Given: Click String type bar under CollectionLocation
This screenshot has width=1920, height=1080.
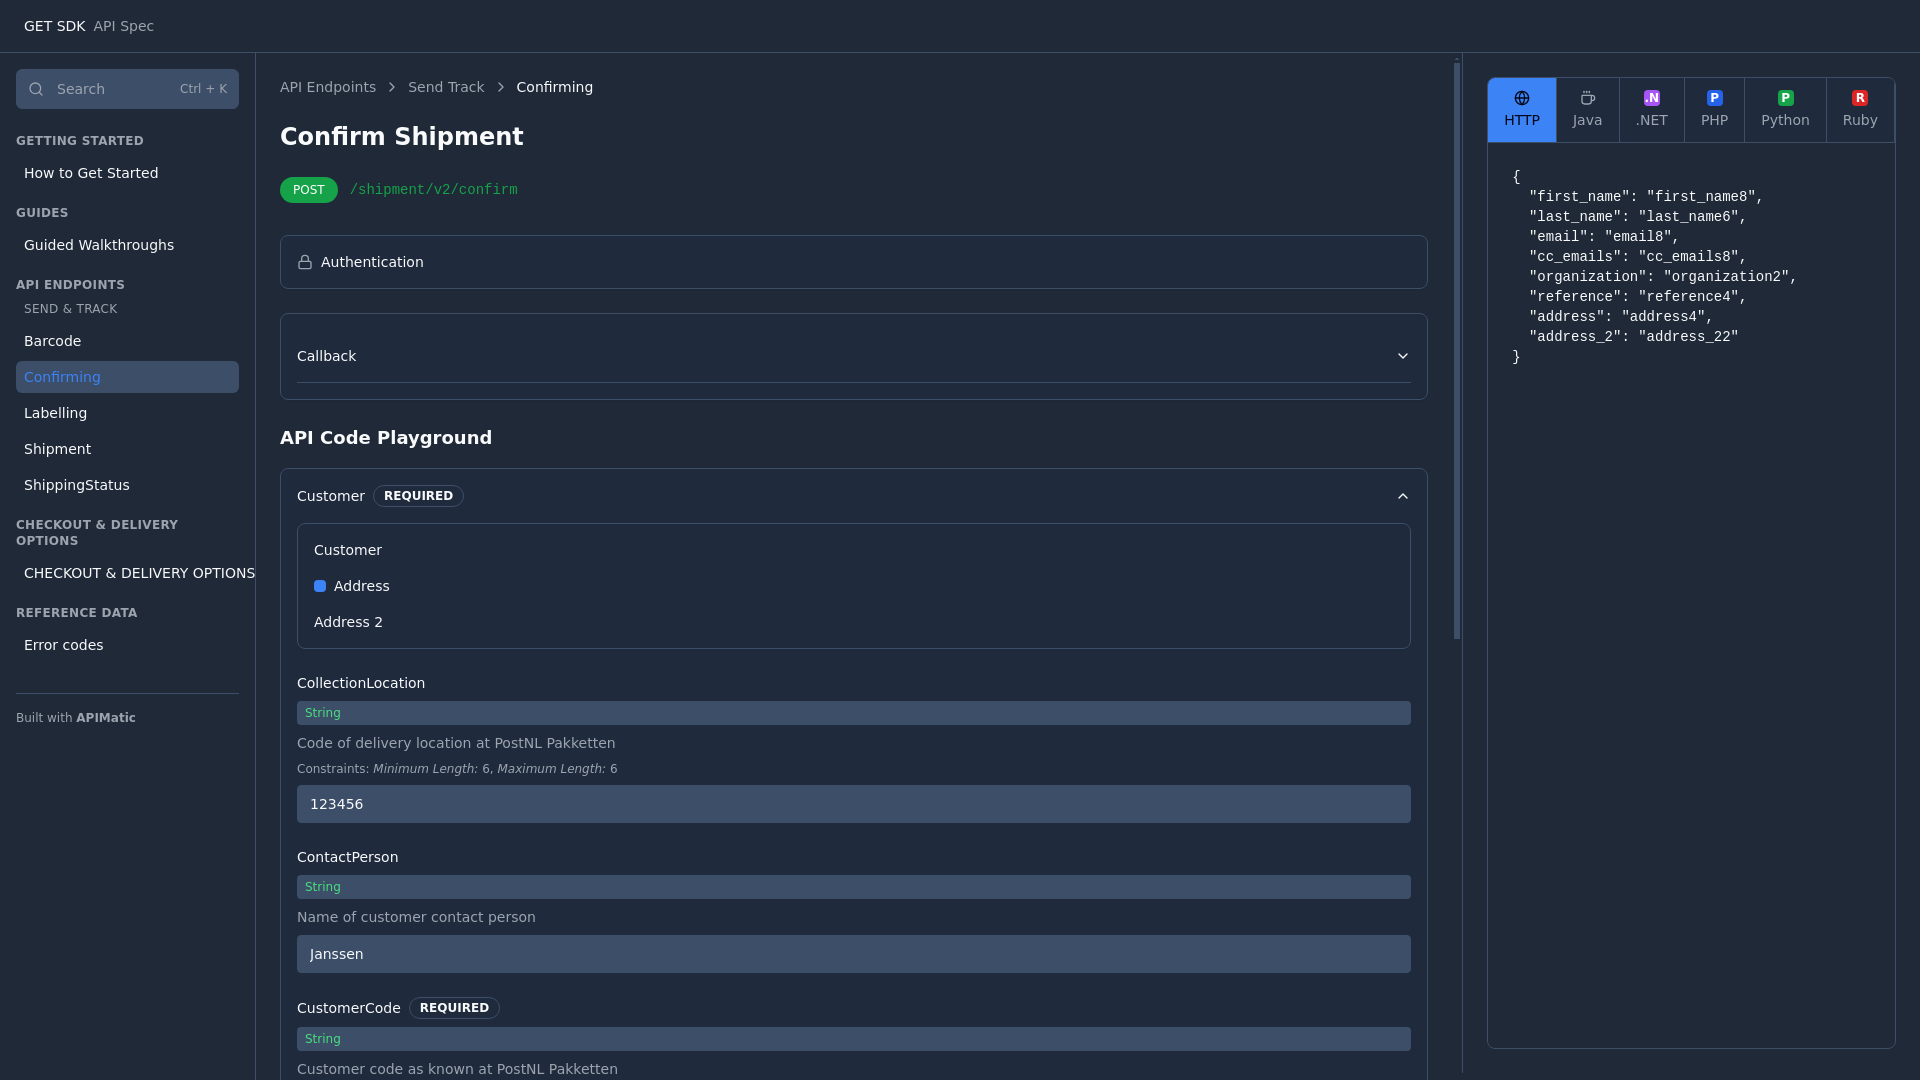Looking at the screenshot, I should [x=854, y=713].
